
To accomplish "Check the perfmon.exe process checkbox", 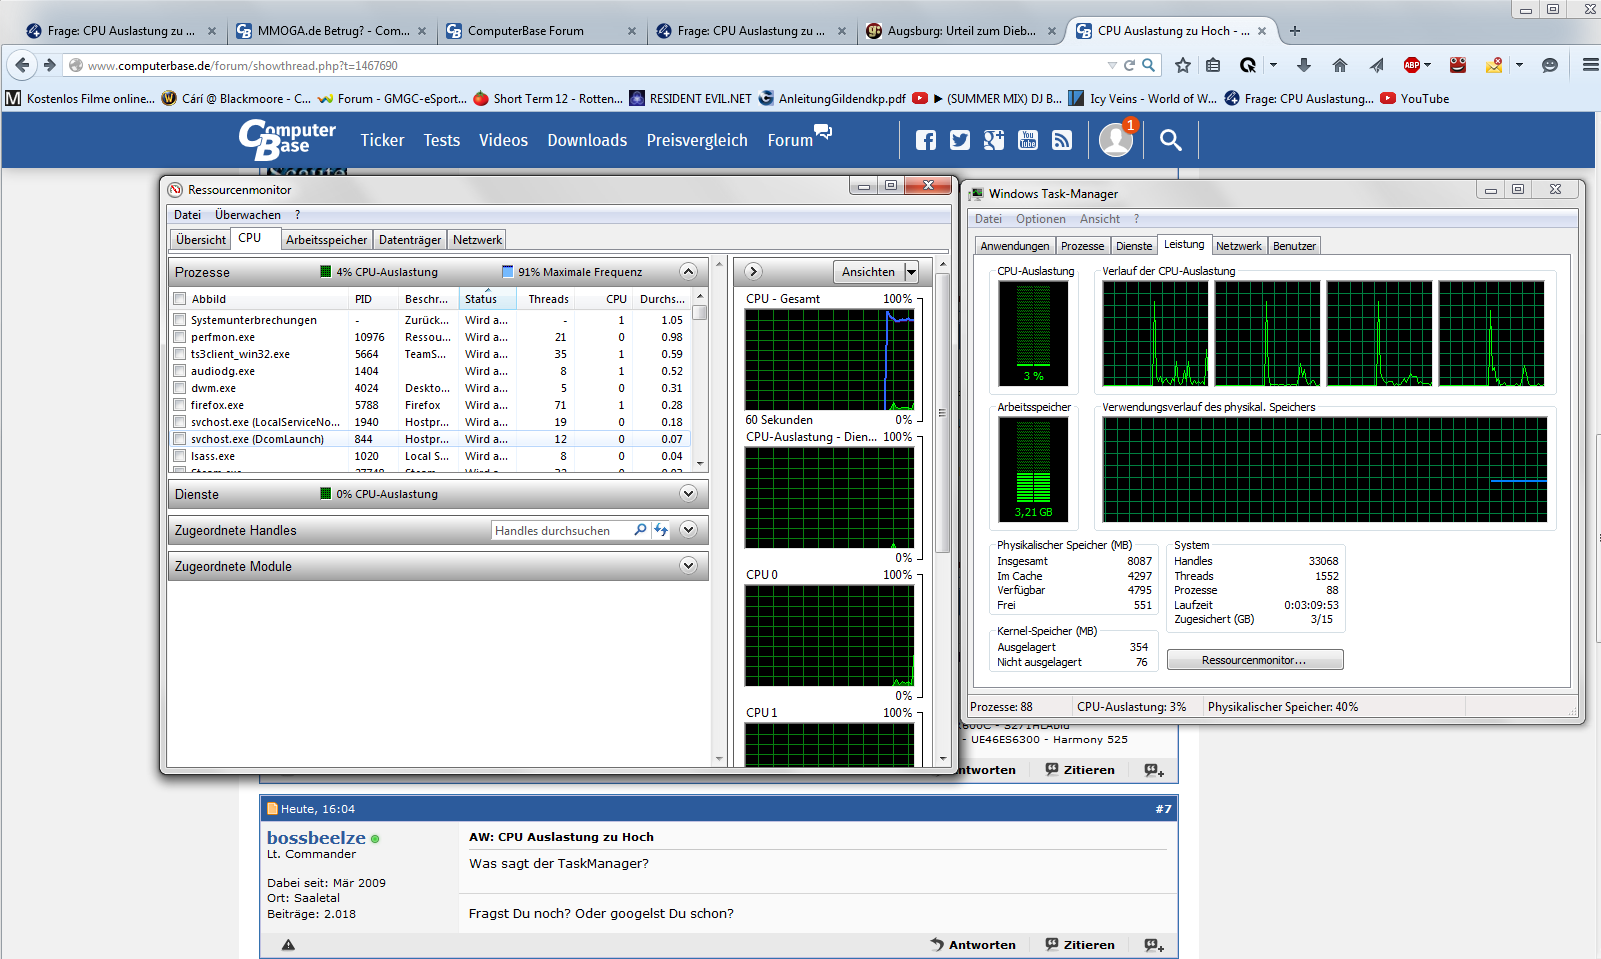I will point(180,337).
